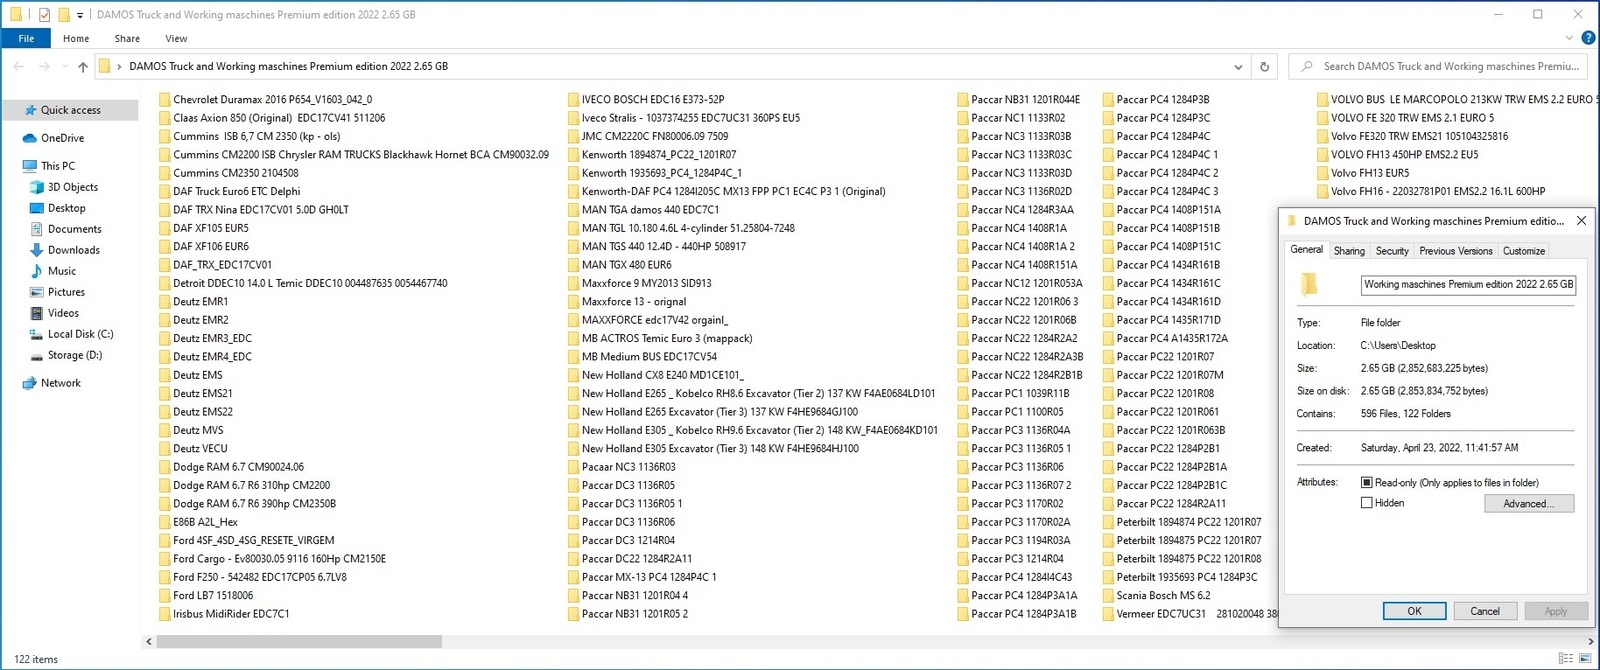Expand the ribbon with chevron
The image size is (1600, 670).
(1569, 38)
